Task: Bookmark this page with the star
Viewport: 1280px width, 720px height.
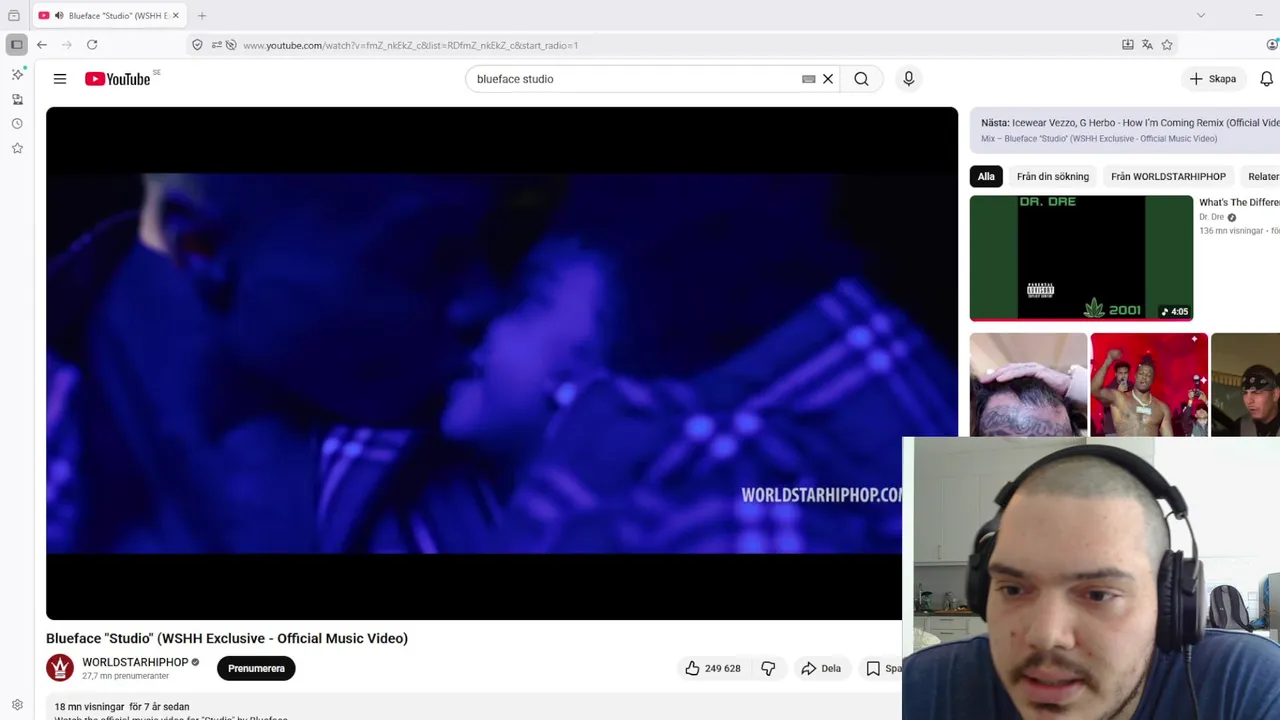Action: 1167,45
